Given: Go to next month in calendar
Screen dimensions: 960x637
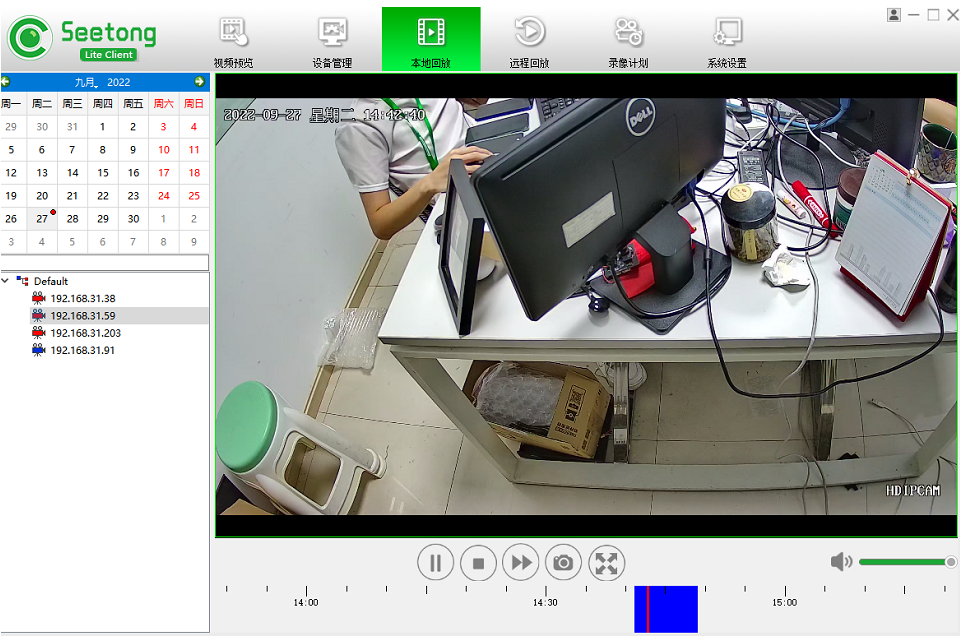Looking at the screenshot, I should [200, 82].
